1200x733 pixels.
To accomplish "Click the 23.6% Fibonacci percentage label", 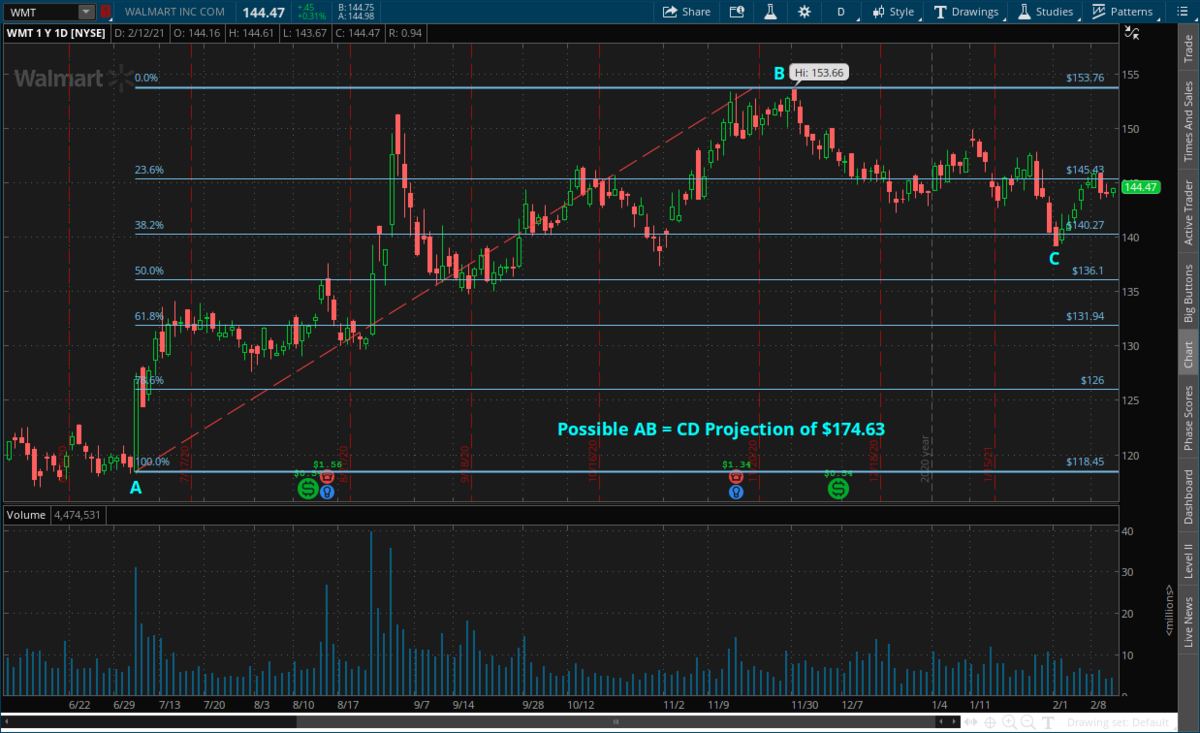I will click(149, 170).
